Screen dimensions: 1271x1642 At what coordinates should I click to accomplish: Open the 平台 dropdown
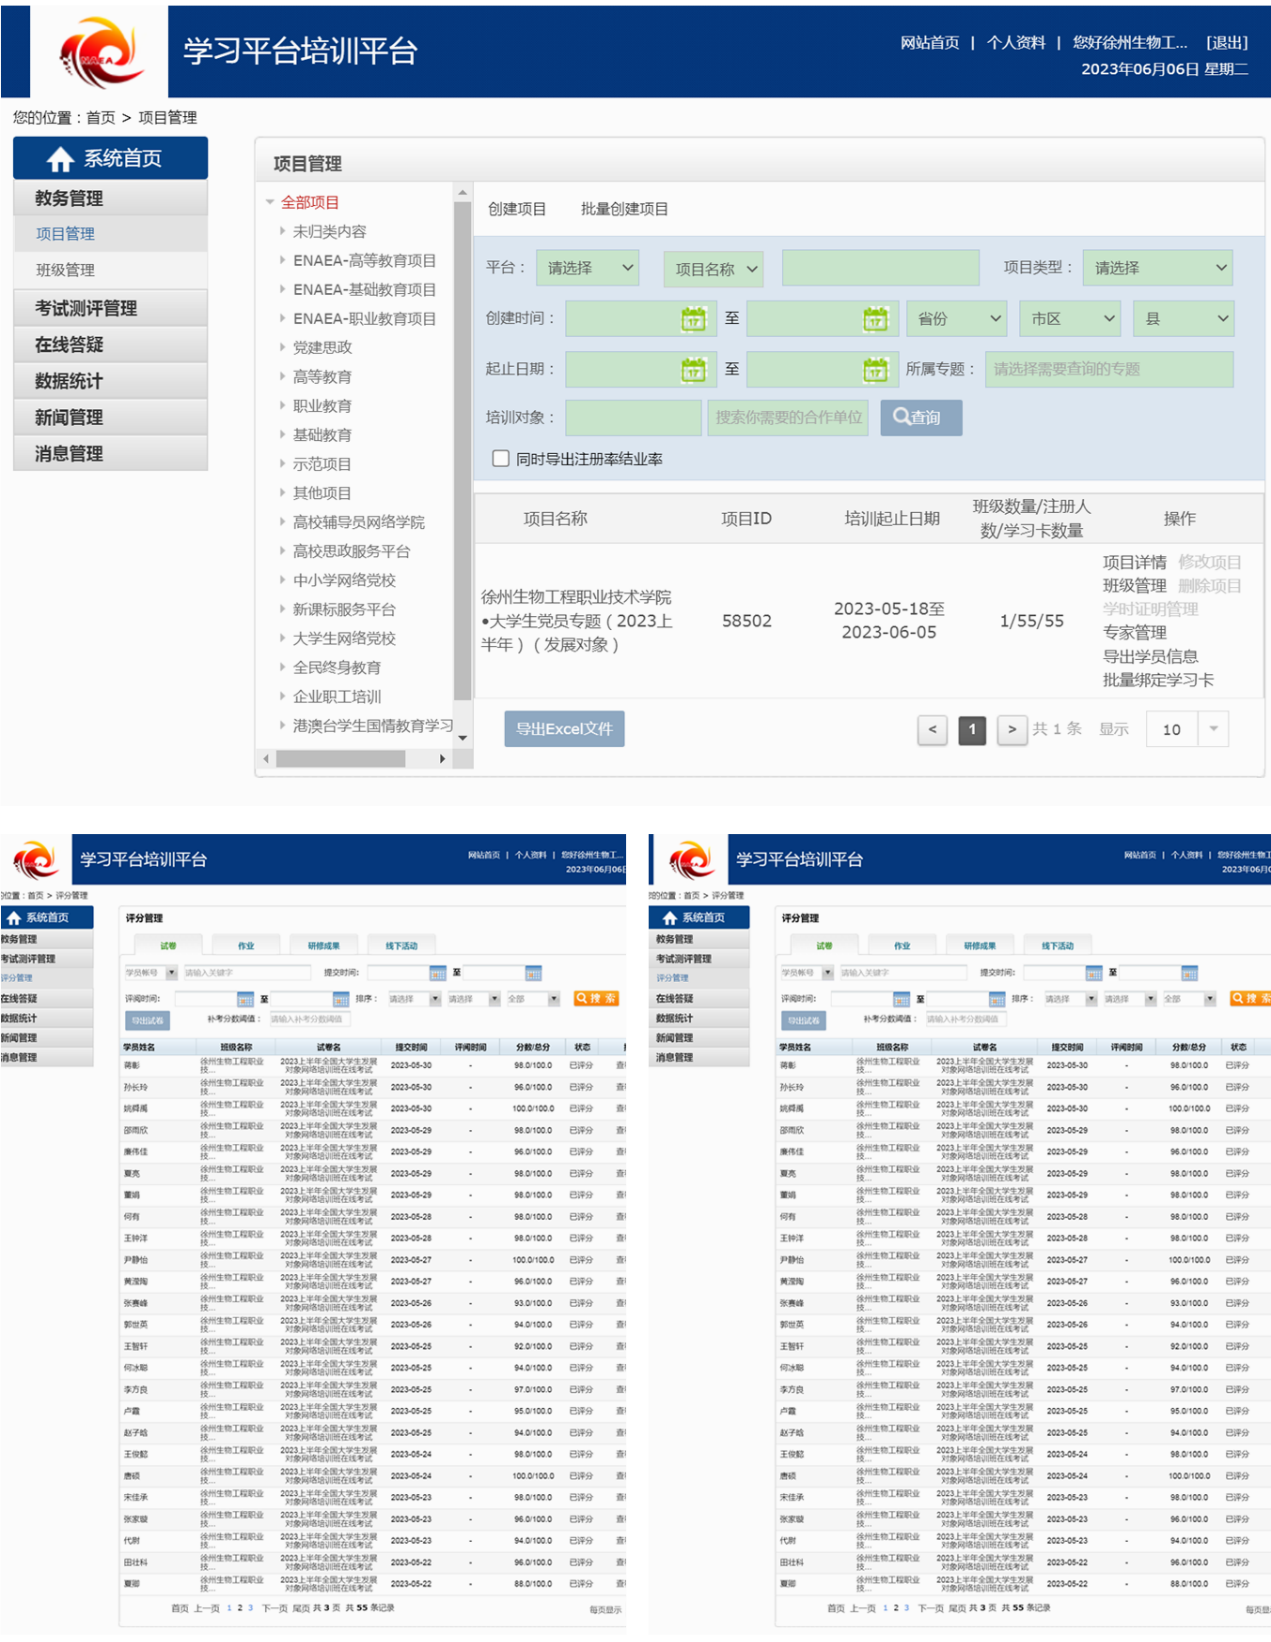(x=588, y=268)
